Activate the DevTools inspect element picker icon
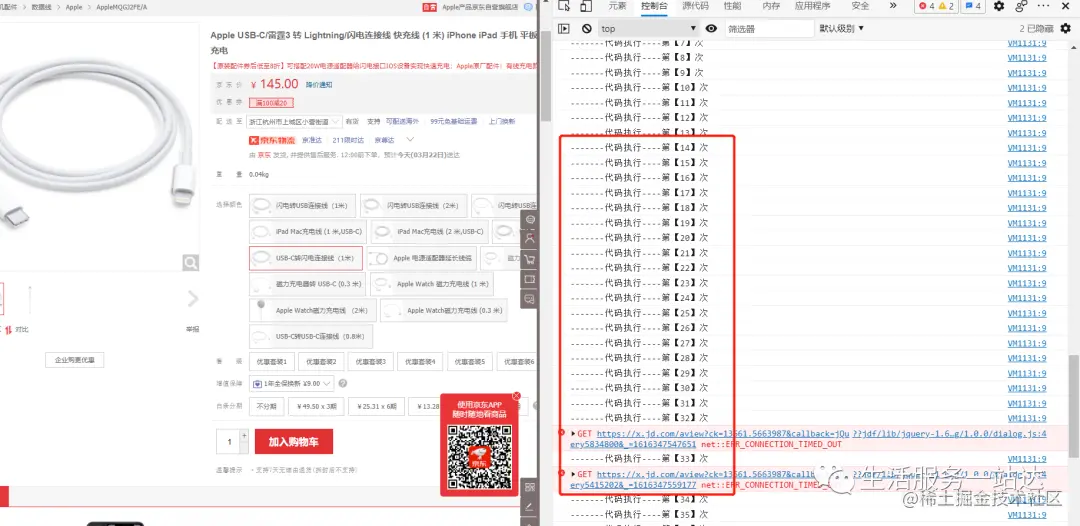 coord(564,6)
